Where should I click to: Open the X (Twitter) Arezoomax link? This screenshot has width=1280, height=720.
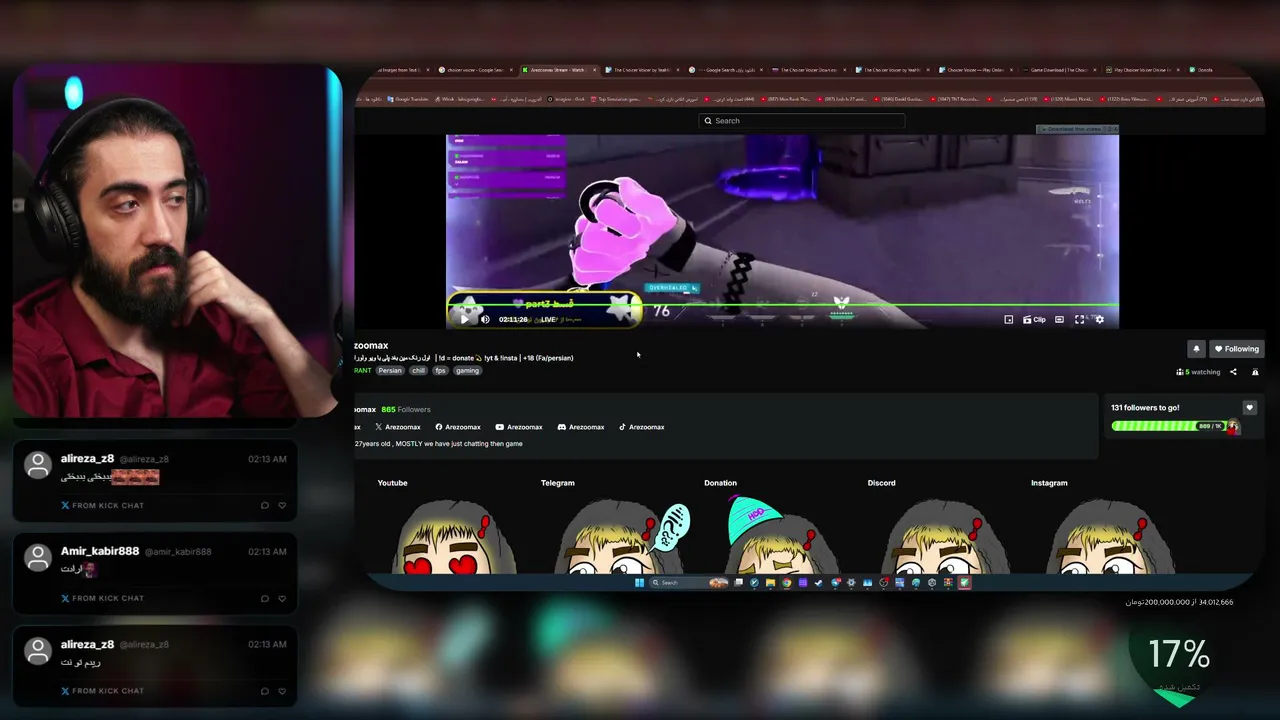(398, 427)
